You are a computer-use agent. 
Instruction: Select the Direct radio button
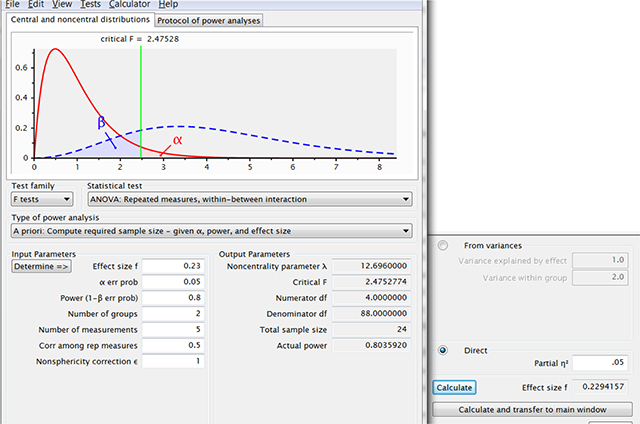point(442,350)
